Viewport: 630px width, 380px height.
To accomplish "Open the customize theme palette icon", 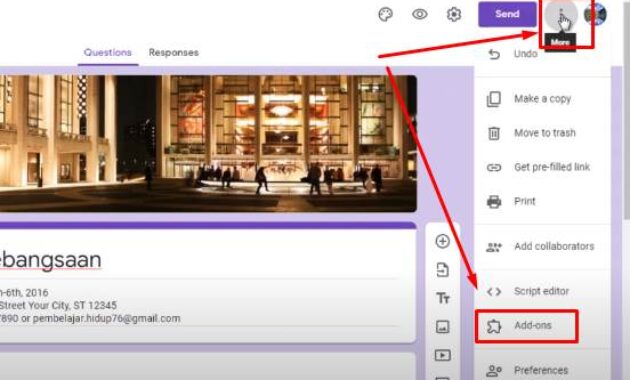I will click(385, 14).
